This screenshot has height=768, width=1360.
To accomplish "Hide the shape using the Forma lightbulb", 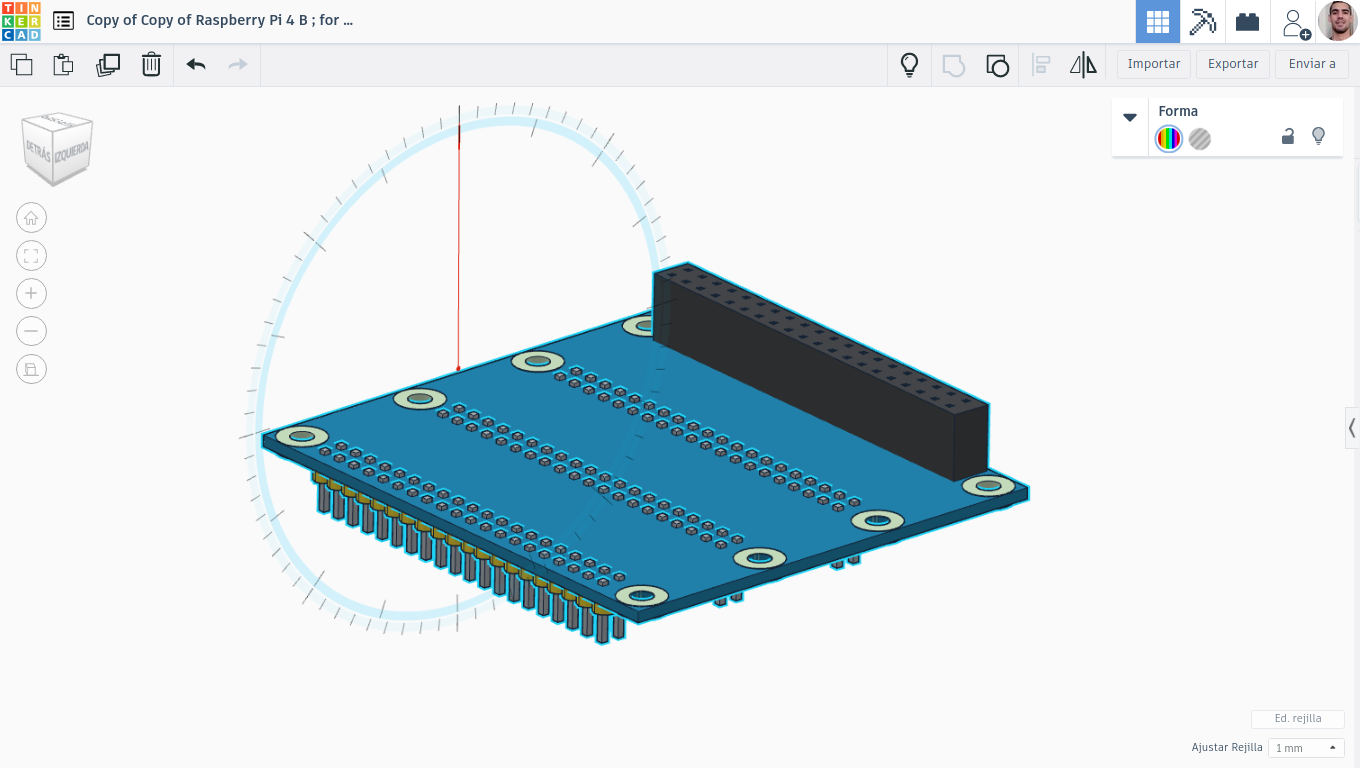I will (1318, 136).
